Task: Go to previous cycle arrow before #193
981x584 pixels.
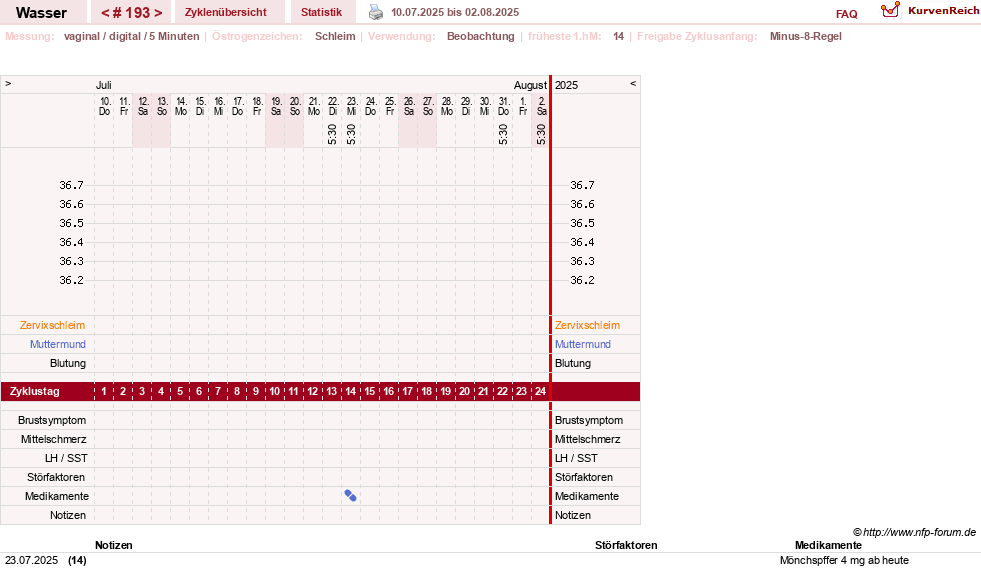Action: pos(105,13)
